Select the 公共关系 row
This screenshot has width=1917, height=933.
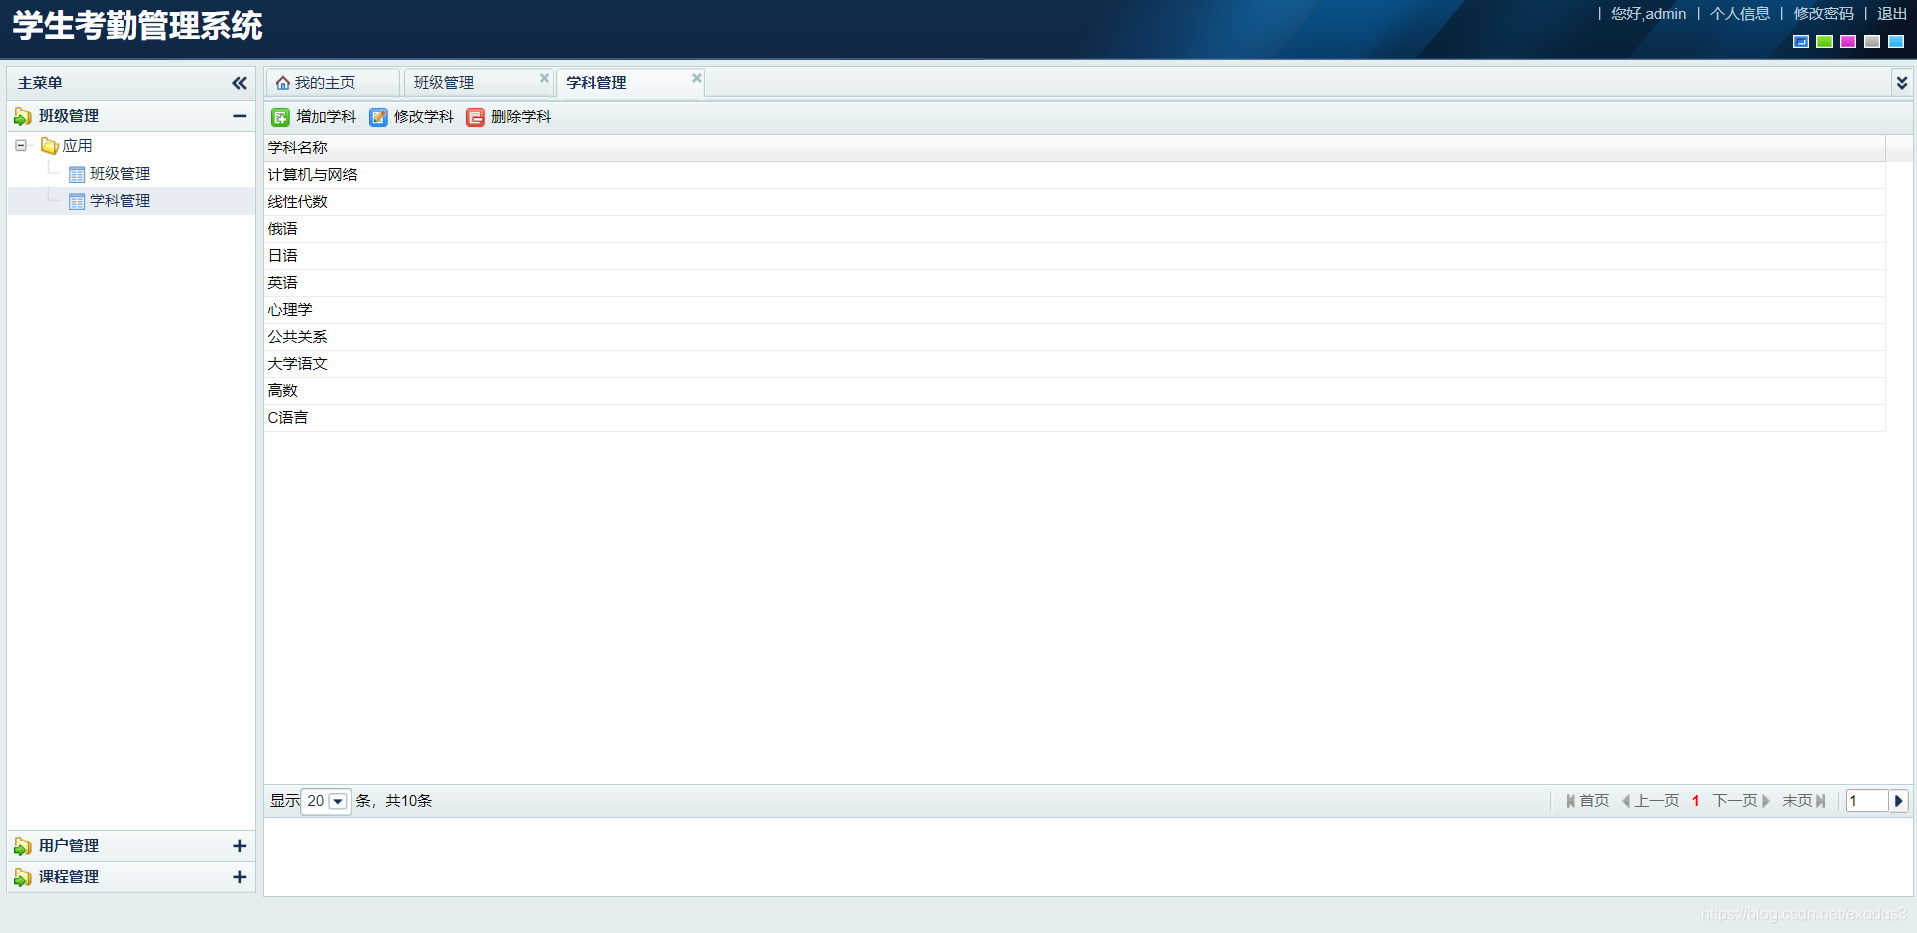coord(1075,337)
